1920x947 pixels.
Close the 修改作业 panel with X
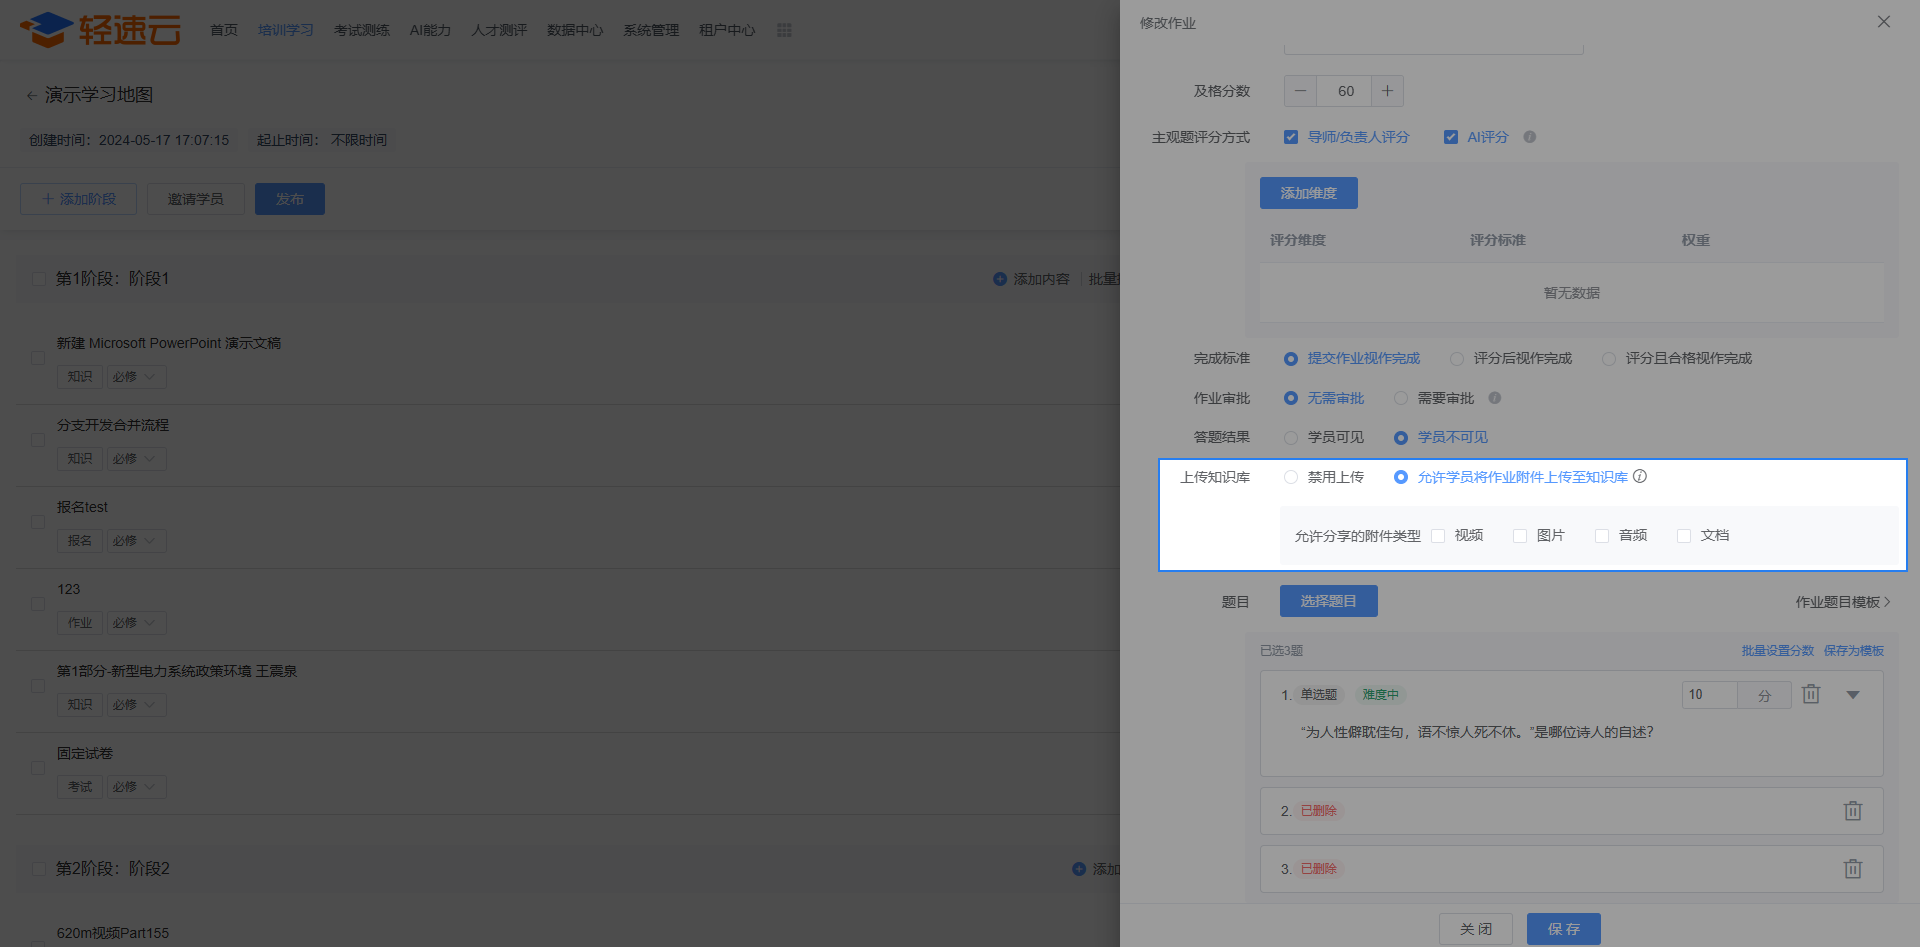click(x=1883, y=22)
